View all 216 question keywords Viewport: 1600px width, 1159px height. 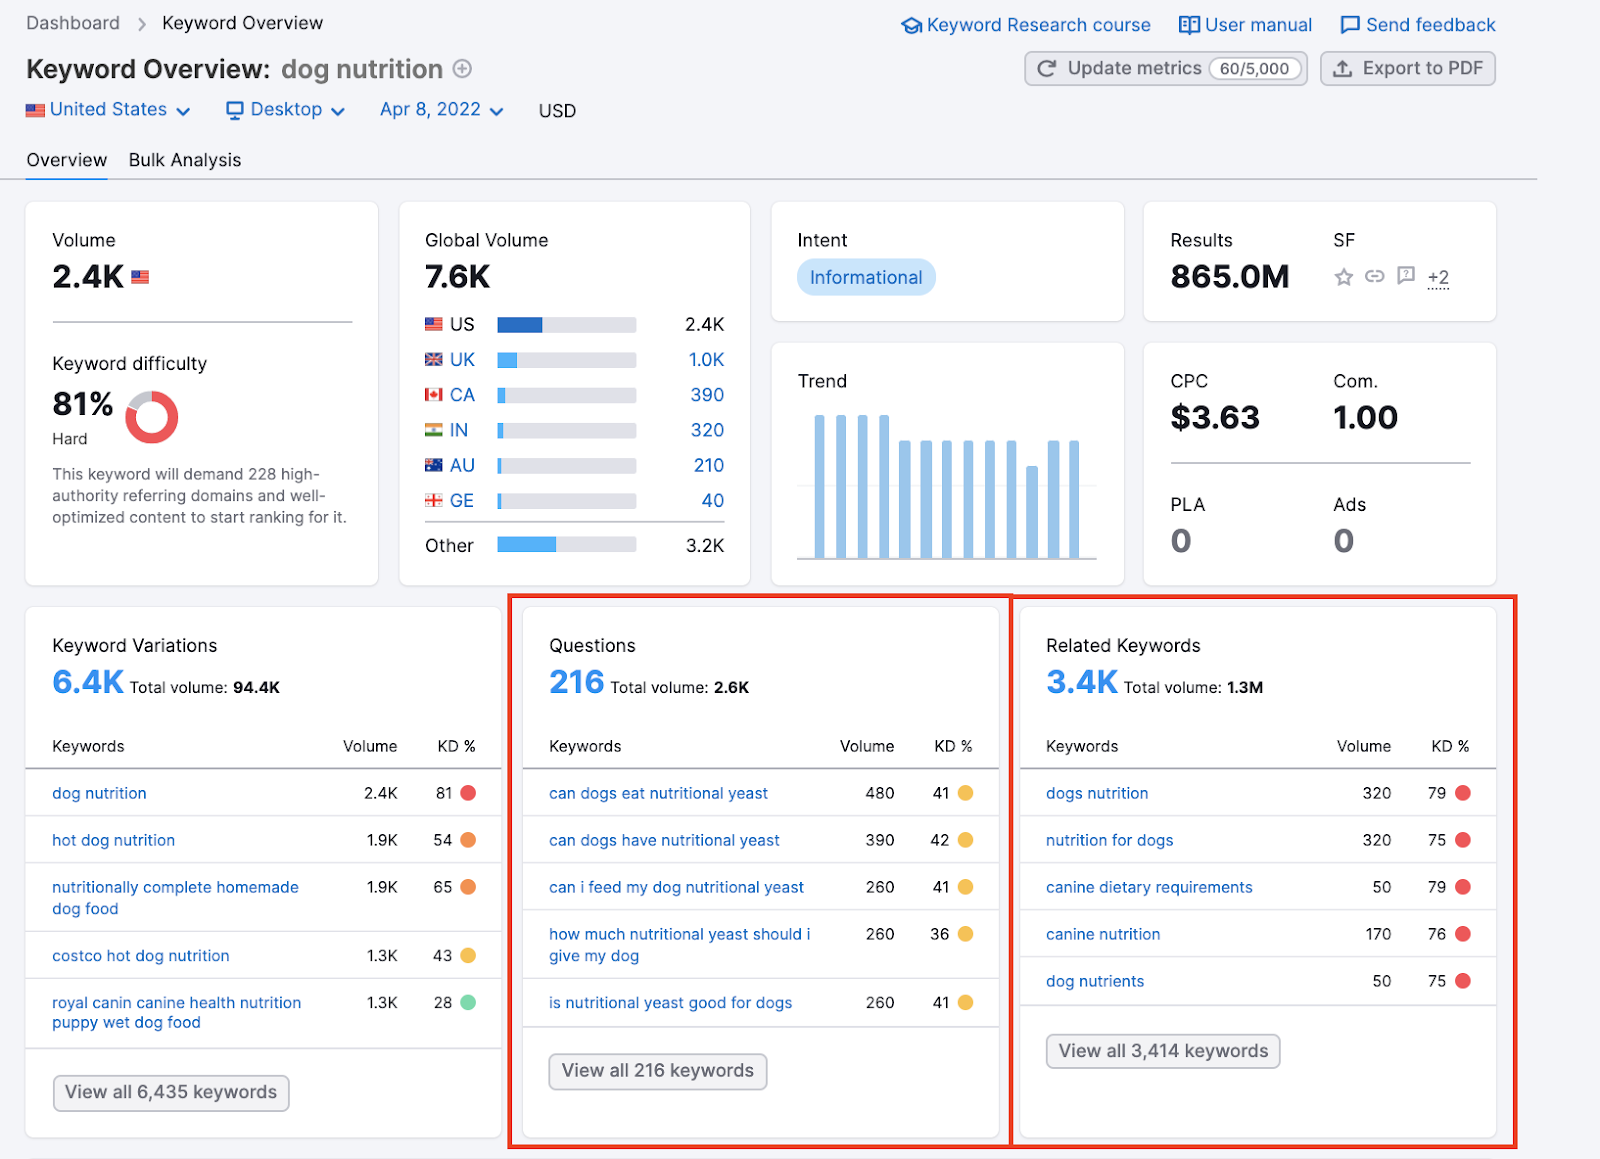coord(657,1071)
